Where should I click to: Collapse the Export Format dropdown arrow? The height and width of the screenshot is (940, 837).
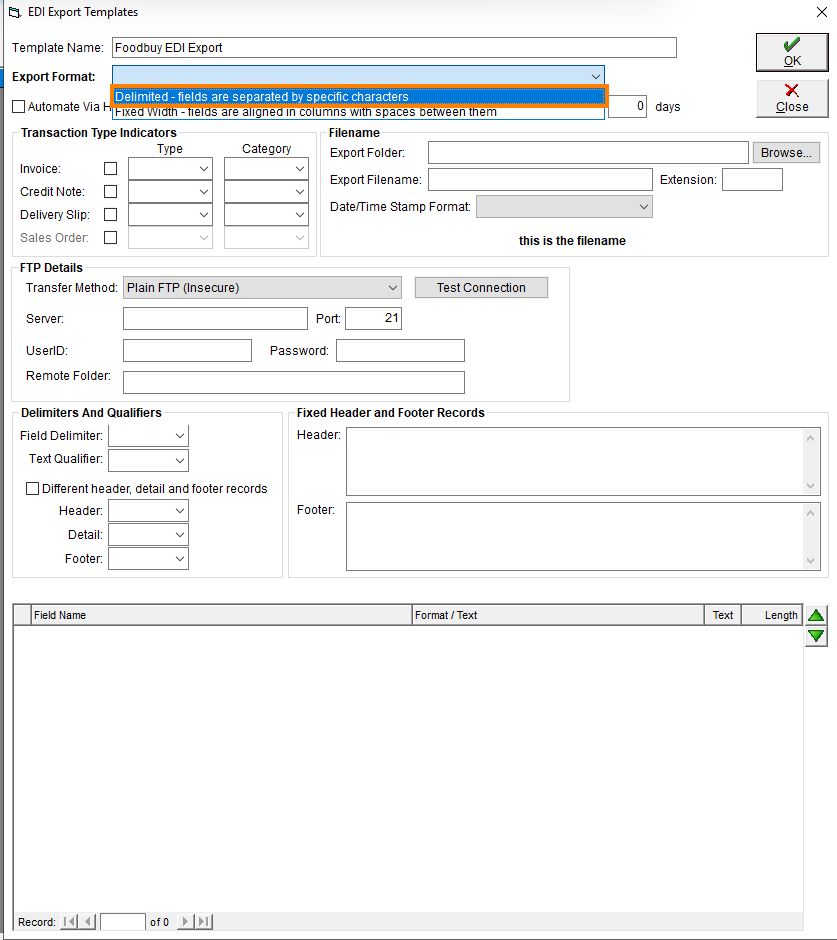pyautogui.click(x=595, y=77)
